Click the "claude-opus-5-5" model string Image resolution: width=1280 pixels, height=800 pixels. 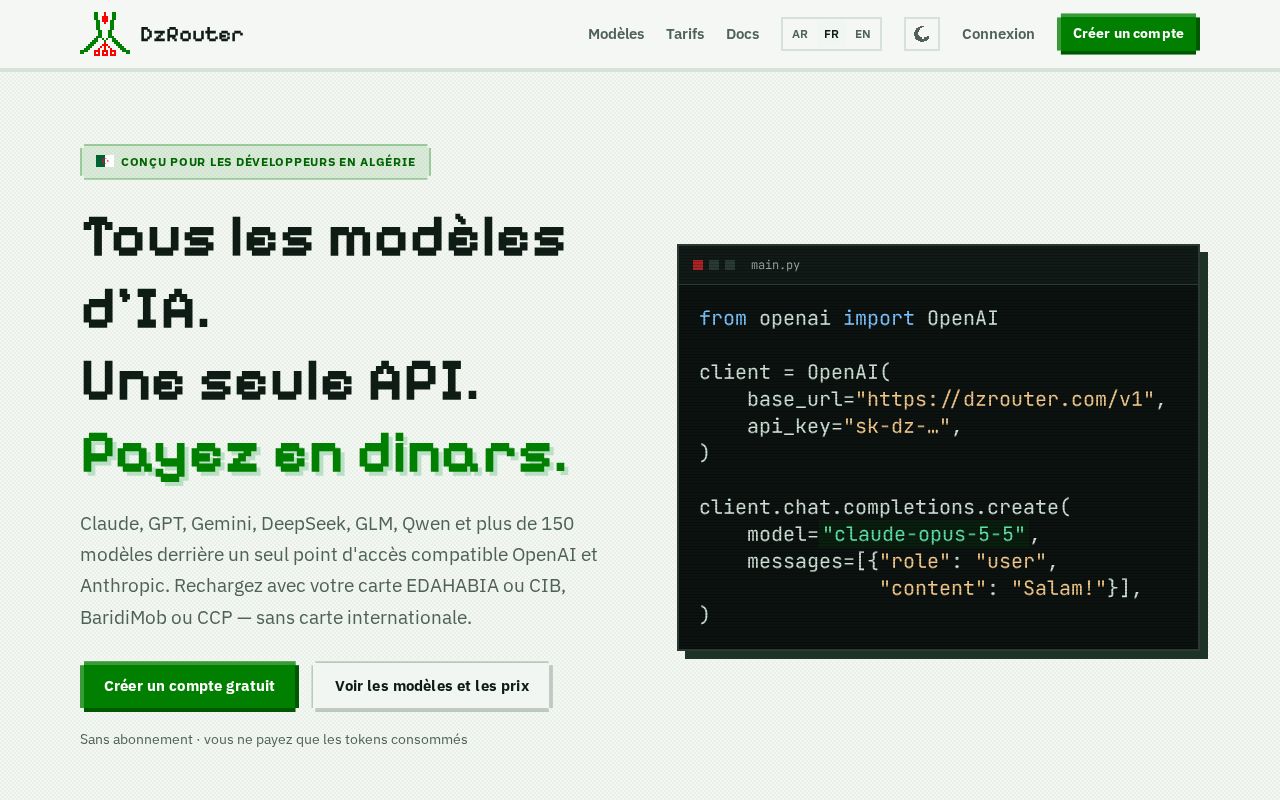pyautogui.click(x=925, y=534)
